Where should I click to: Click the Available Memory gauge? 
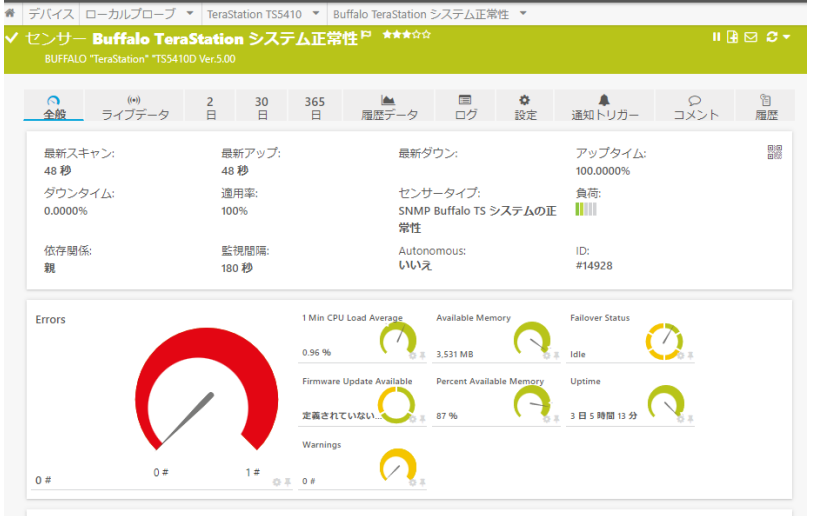pyautogui.click(x=532, y=339)
